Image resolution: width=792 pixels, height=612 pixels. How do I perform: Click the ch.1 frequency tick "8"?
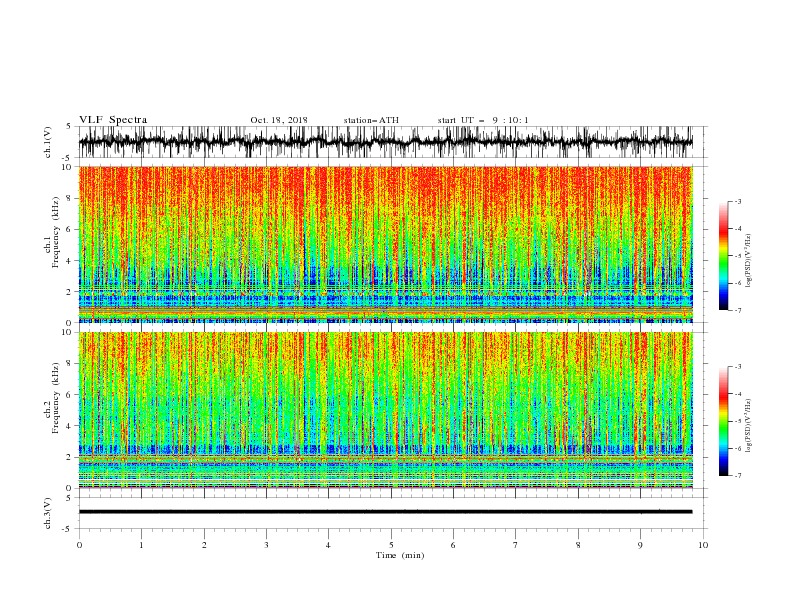(x=69, y=198)
